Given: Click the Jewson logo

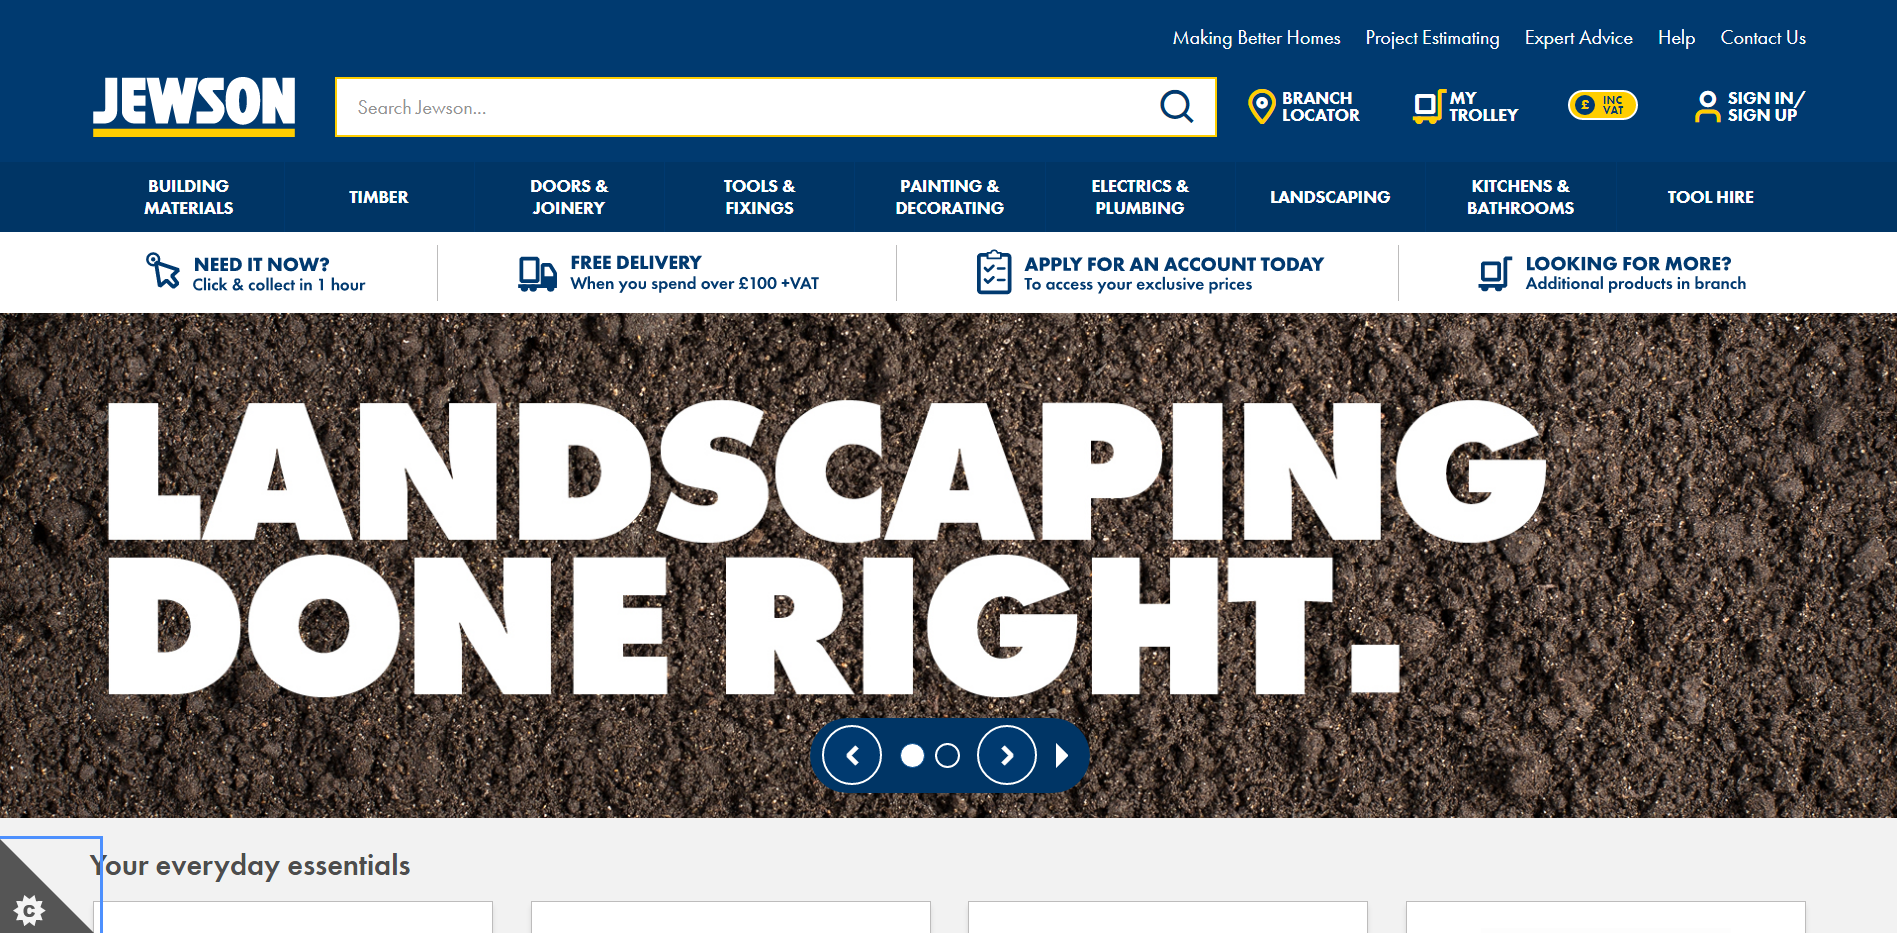Looking at the screenshot, I should (194, 106).
